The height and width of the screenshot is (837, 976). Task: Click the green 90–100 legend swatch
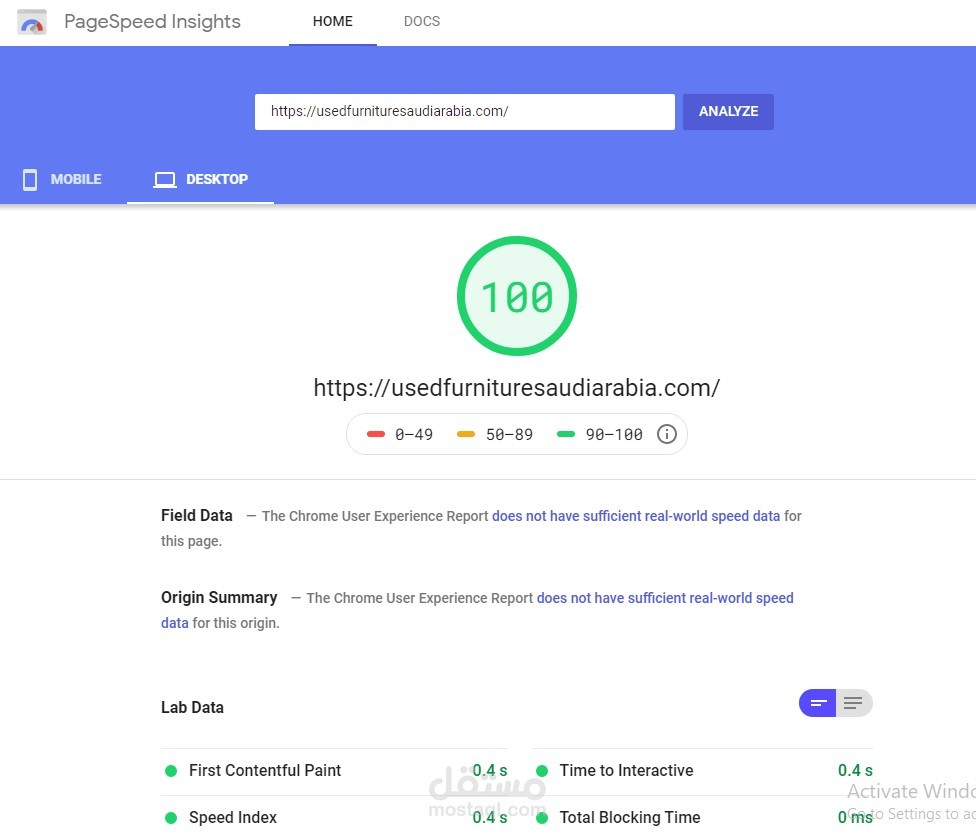coord(566,434)
